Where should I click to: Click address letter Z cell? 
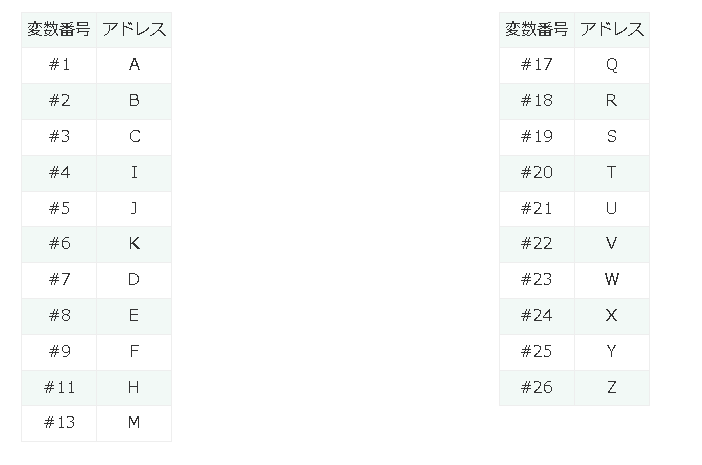(x=612, y=386)
